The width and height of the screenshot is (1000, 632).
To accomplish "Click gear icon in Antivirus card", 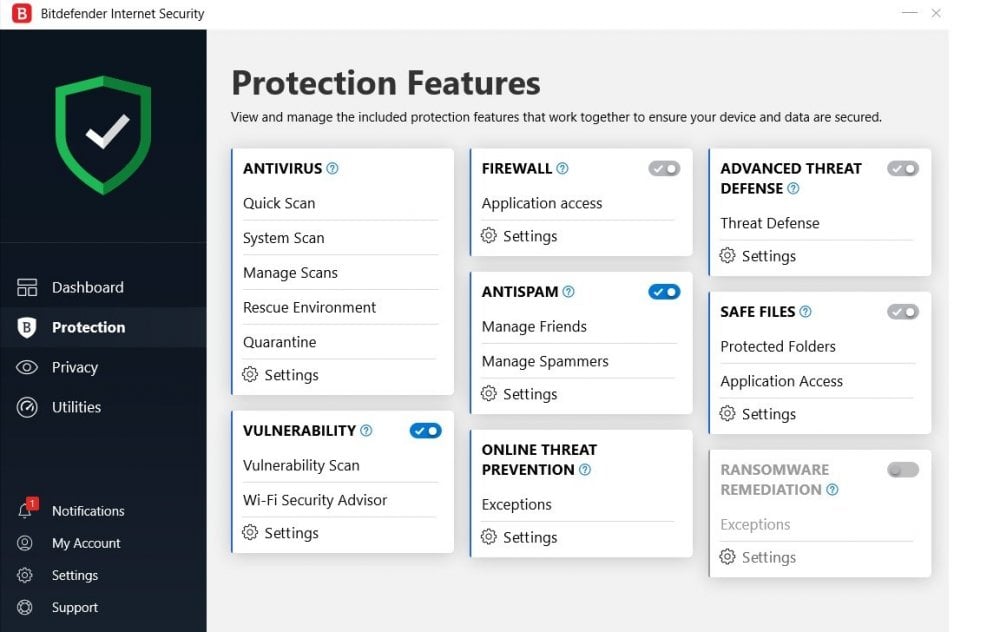I will tap(250, 374).
